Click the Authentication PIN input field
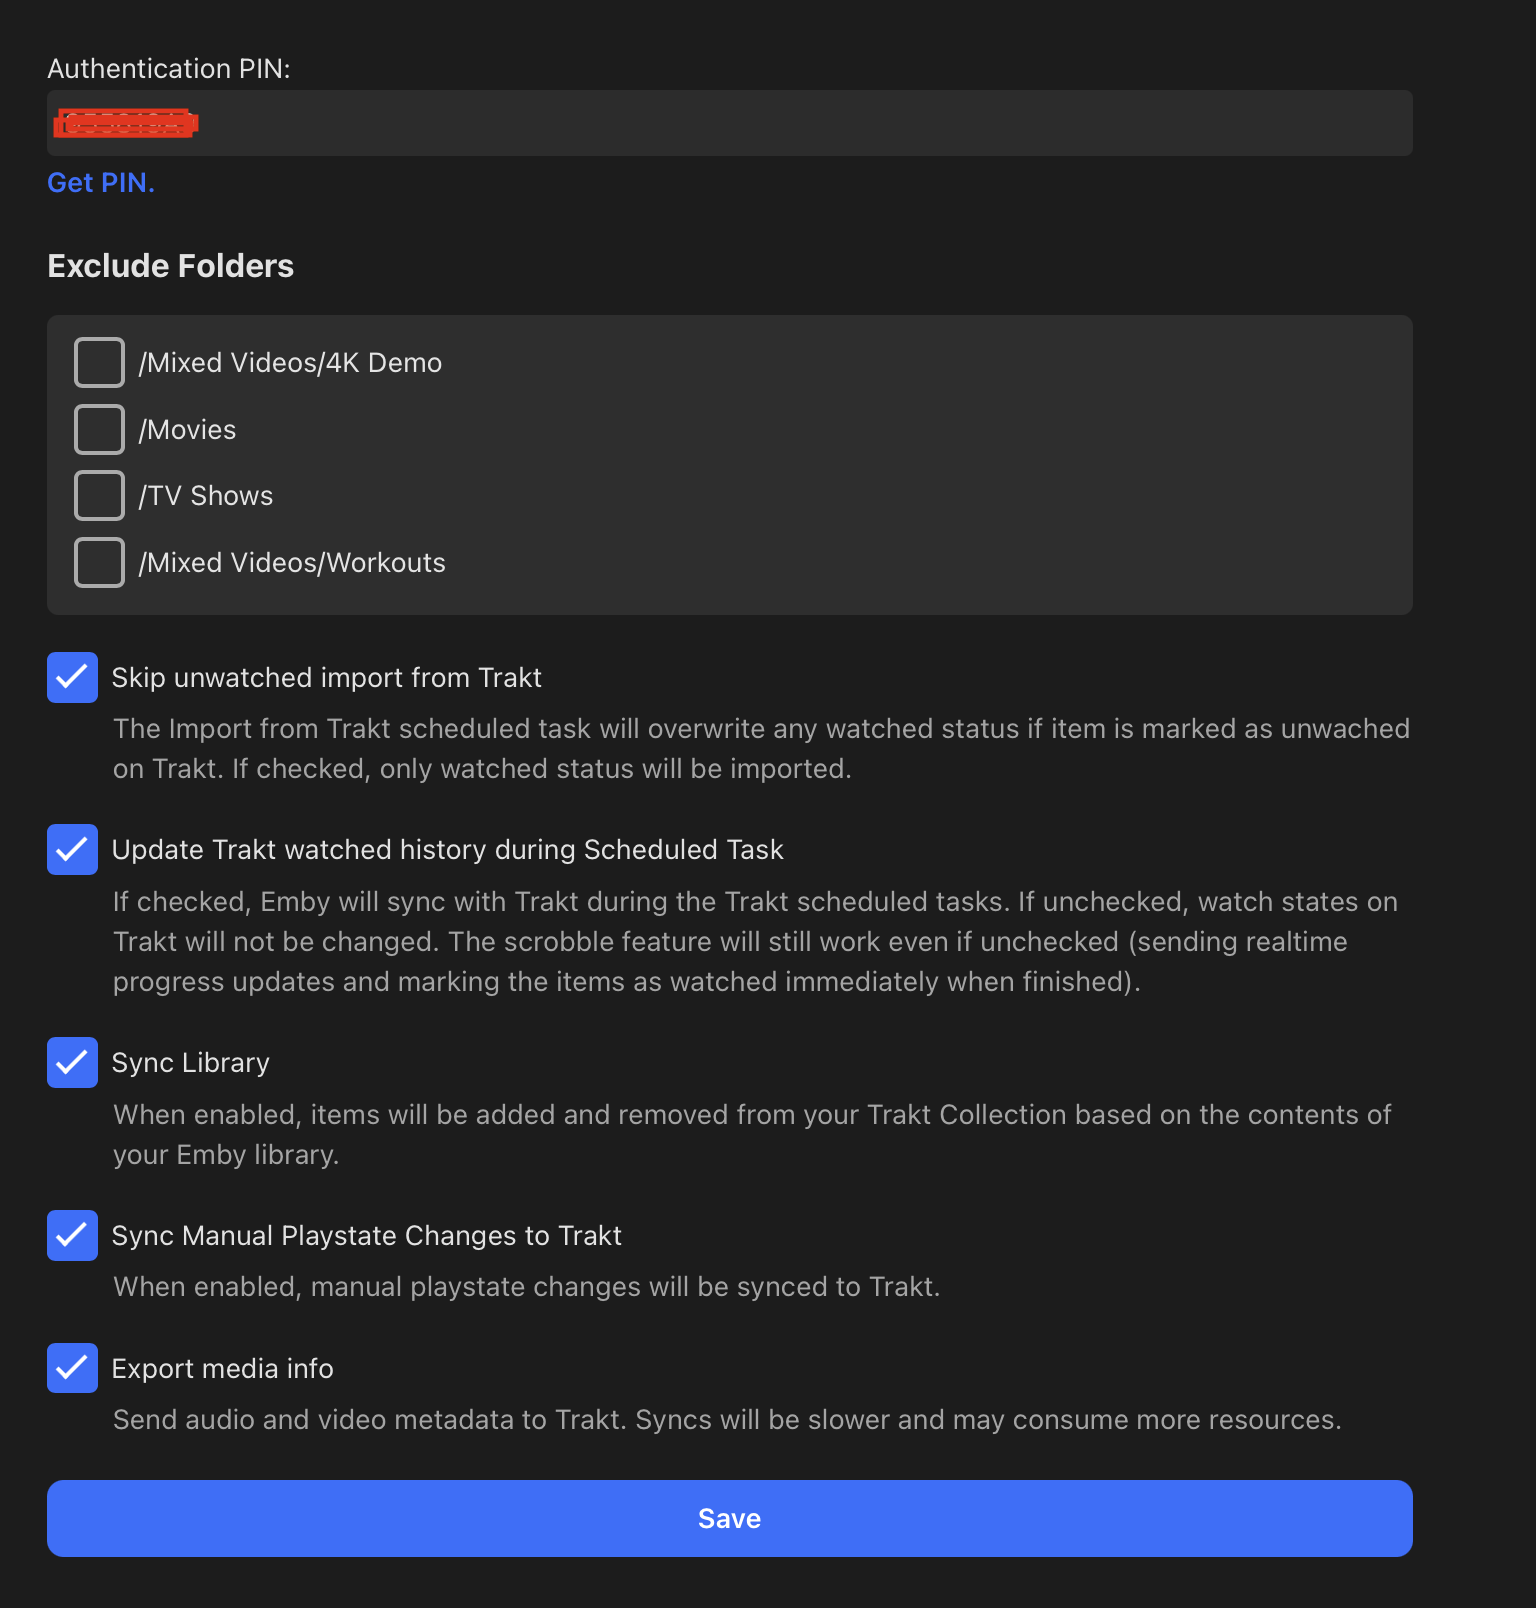1536x1608 pixels. (x=729, y=123)
